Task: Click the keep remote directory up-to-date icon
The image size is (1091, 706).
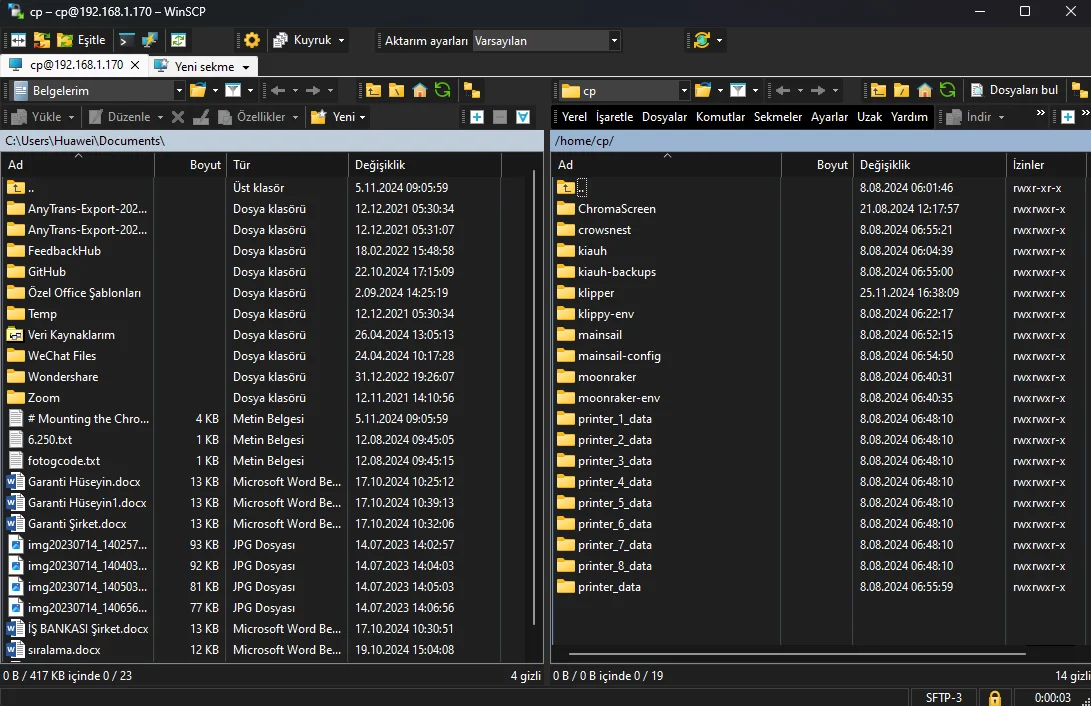Action: [x=179, y=40]
